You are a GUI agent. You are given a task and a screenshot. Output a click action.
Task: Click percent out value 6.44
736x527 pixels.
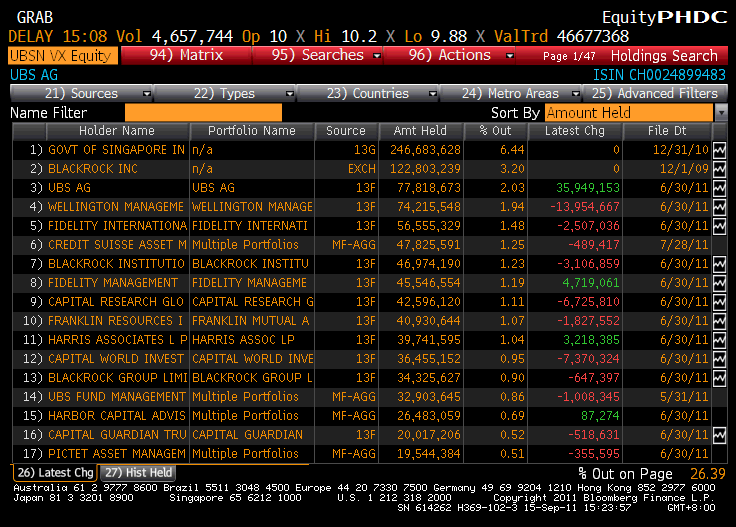point(512,150)
